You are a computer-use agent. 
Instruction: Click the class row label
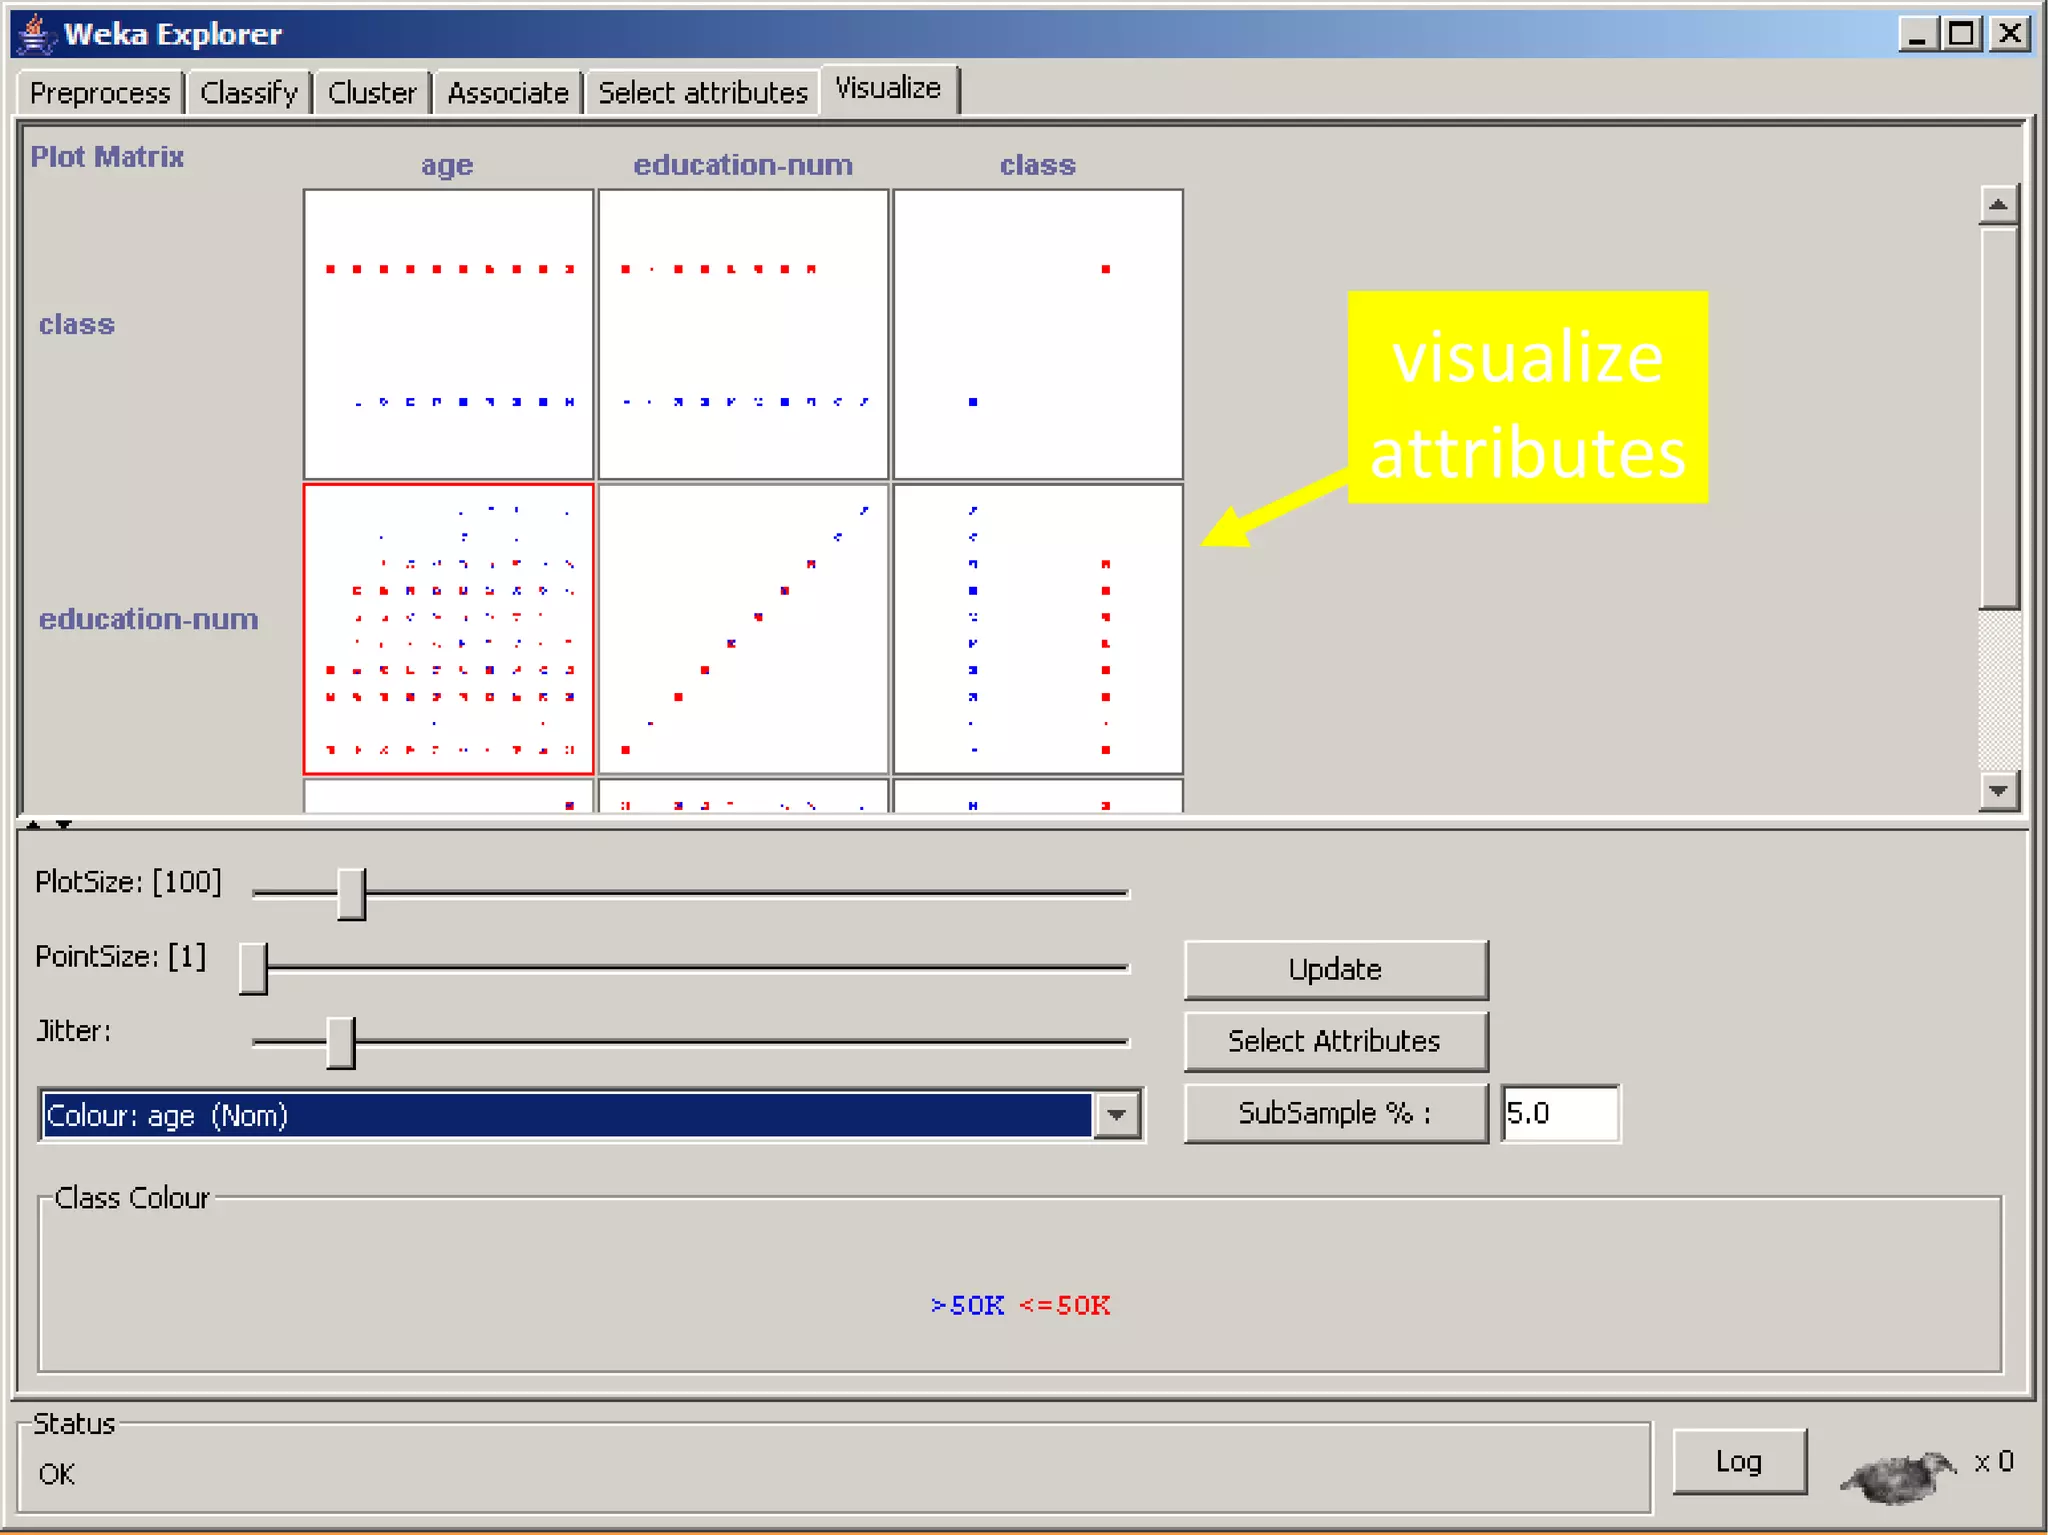(x=77, y=325)
